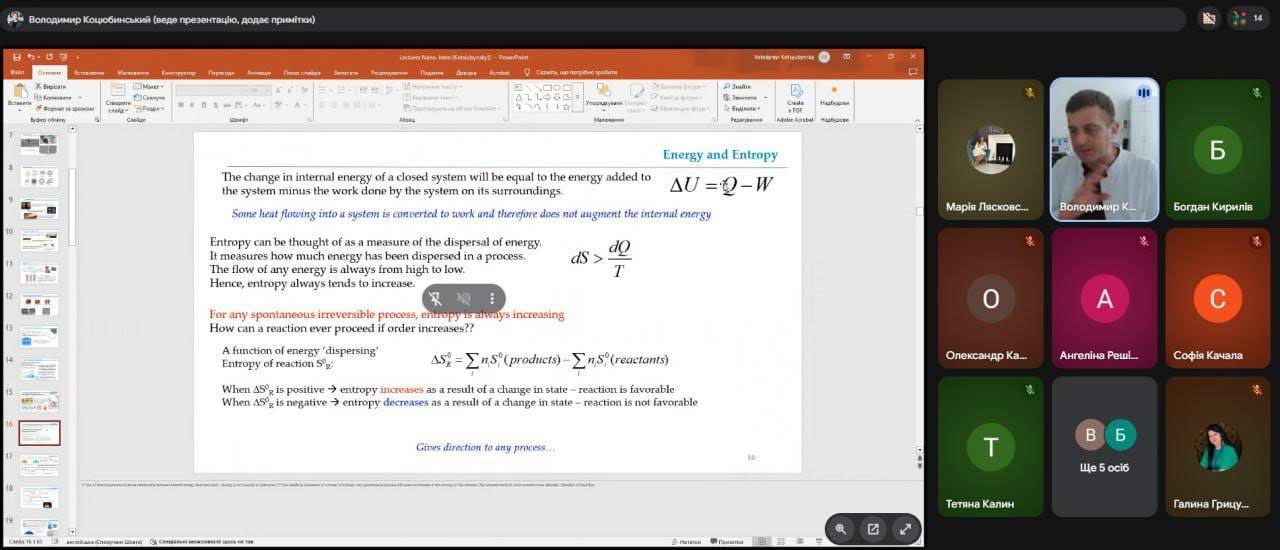Open more options three-dot on presentation overlay
Image resolution: width=1280 pixels, height=550 pixels.
pos(492,298)
